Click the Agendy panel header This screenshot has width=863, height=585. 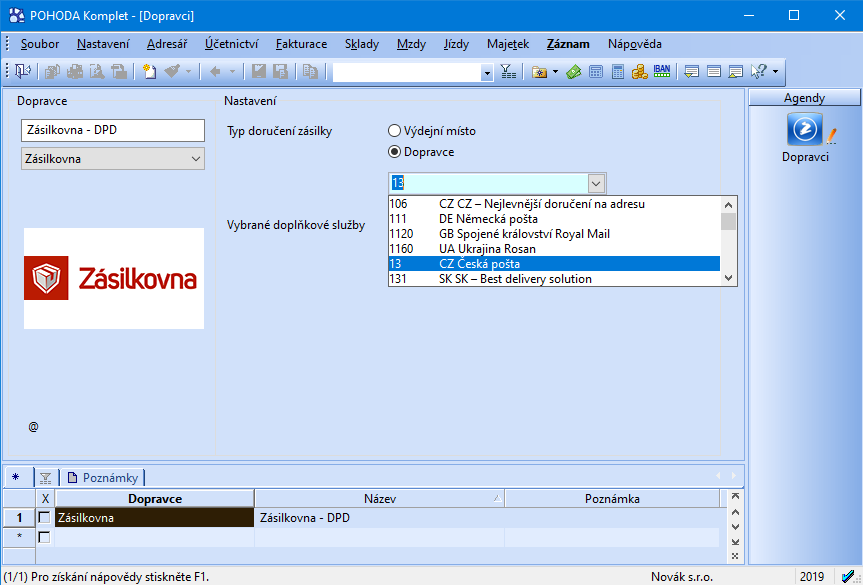click(x=804, y=98)
